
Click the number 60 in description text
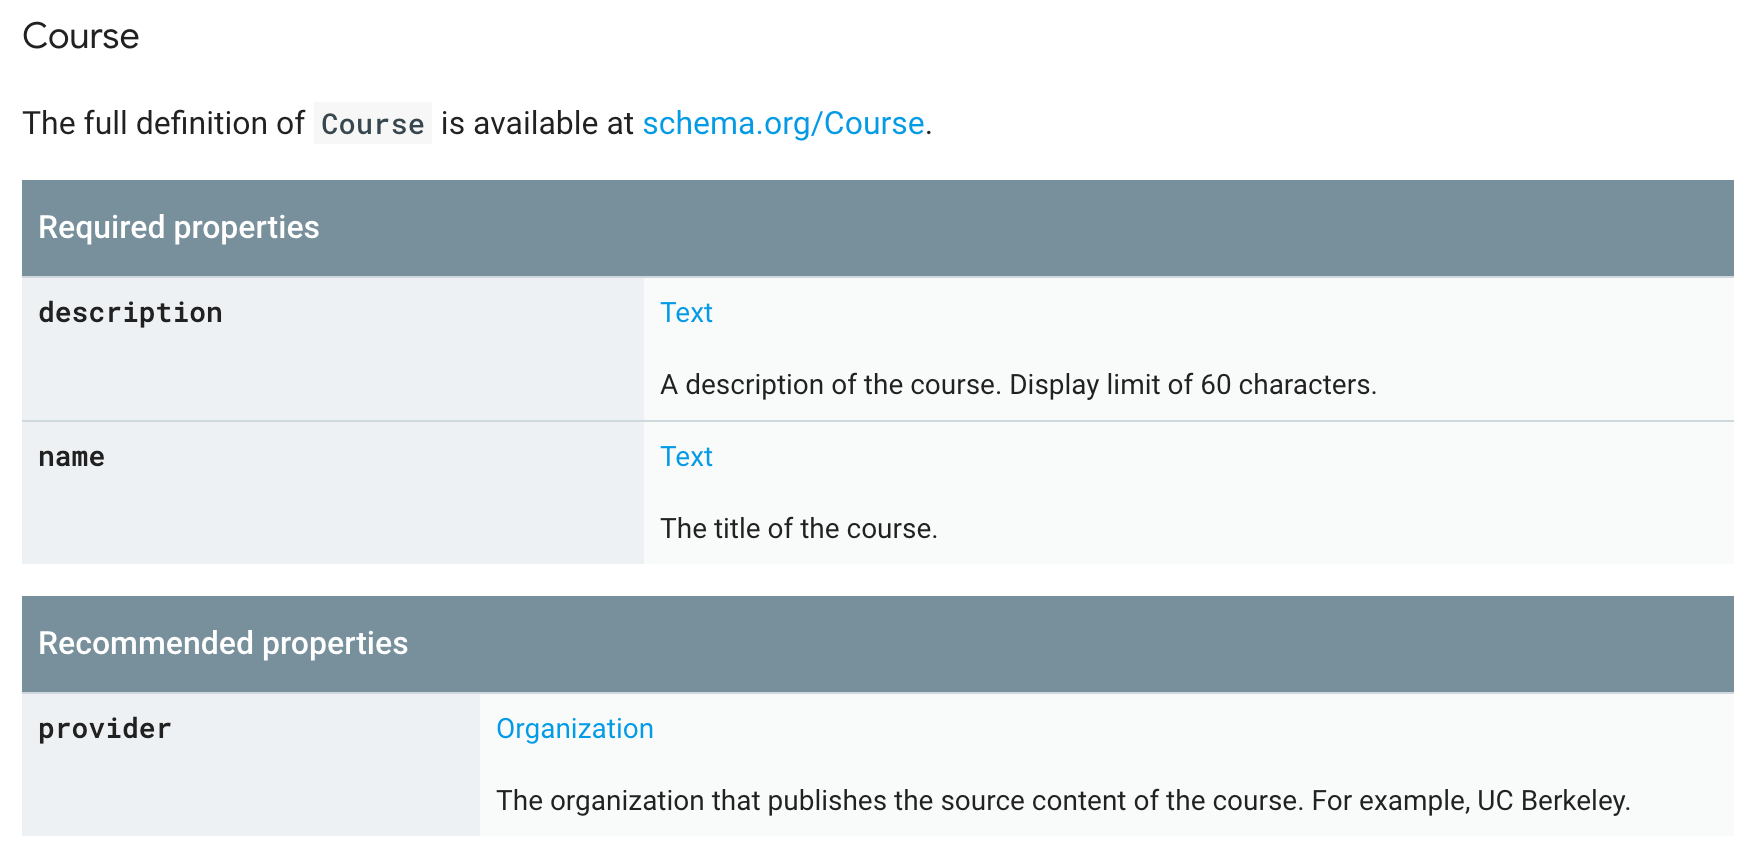1215,385
